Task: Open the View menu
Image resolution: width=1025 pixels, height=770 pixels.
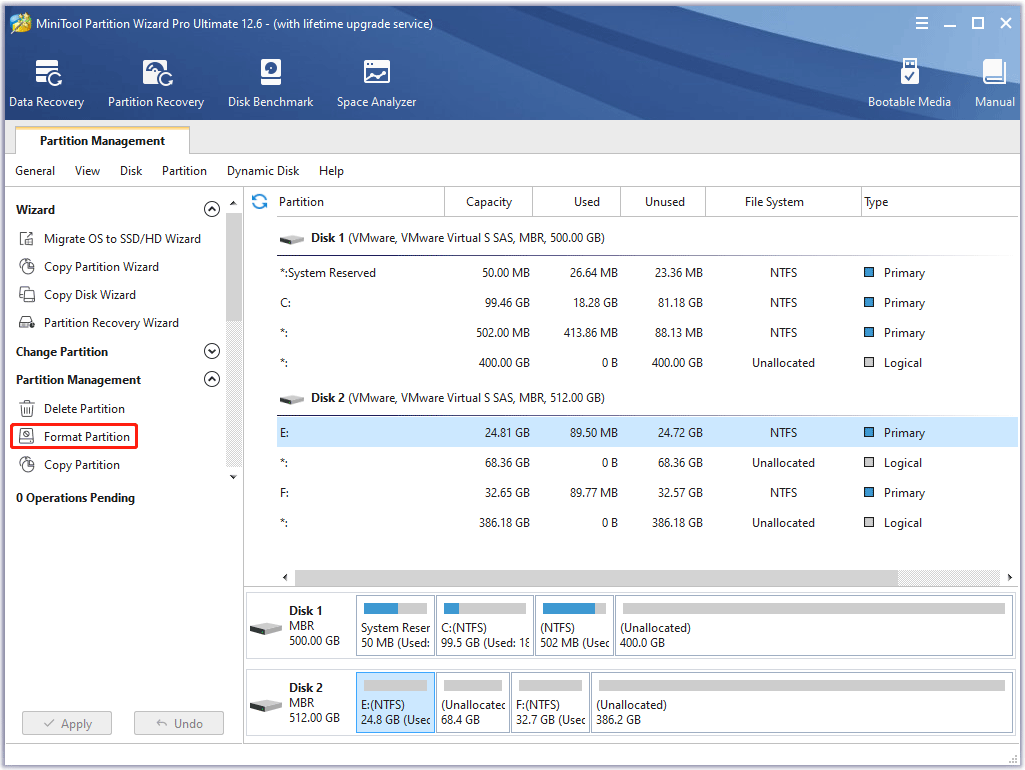Action: [x=88, y=171]
